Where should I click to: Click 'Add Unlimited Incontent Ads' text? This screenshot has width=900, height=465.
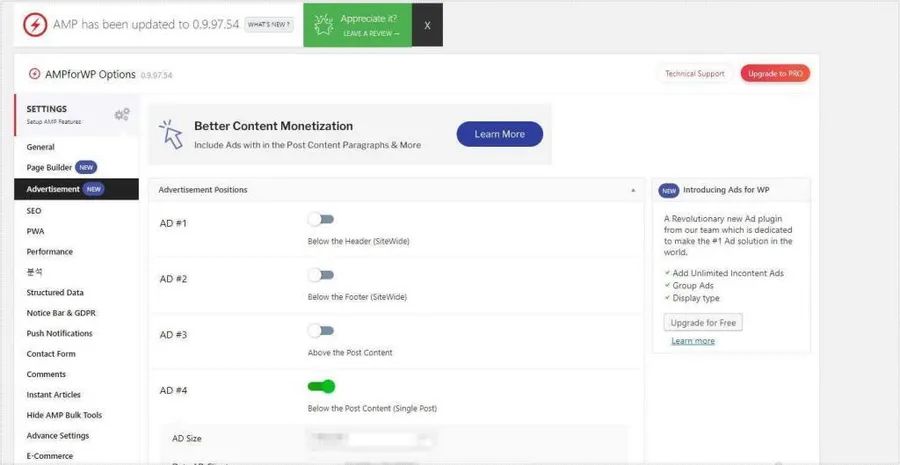(728, 273)
